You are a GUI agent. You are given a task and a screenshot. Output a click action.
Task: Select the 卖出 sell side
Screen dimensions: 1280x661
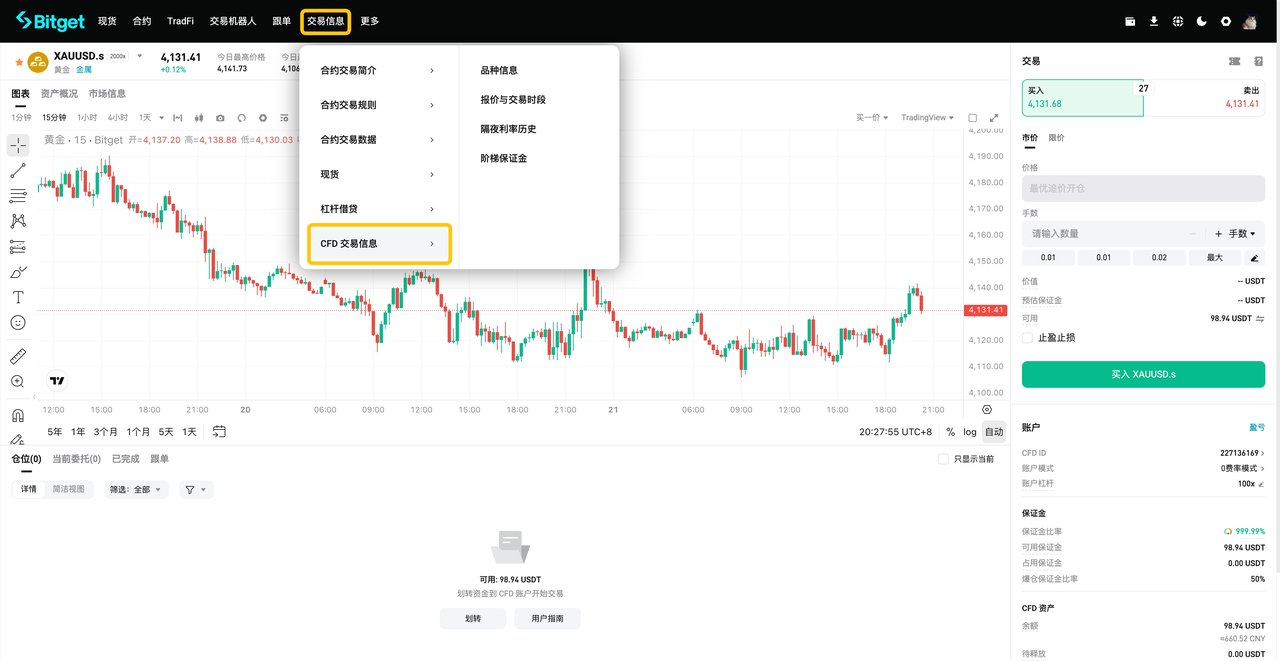tap(1203, 97)
